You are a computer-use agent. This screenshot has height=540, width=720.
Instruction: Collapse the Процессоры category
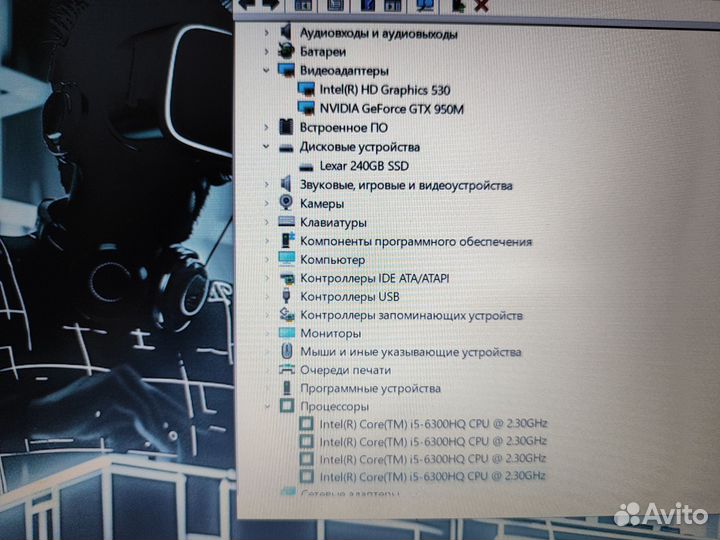click(x=267, y=406)
